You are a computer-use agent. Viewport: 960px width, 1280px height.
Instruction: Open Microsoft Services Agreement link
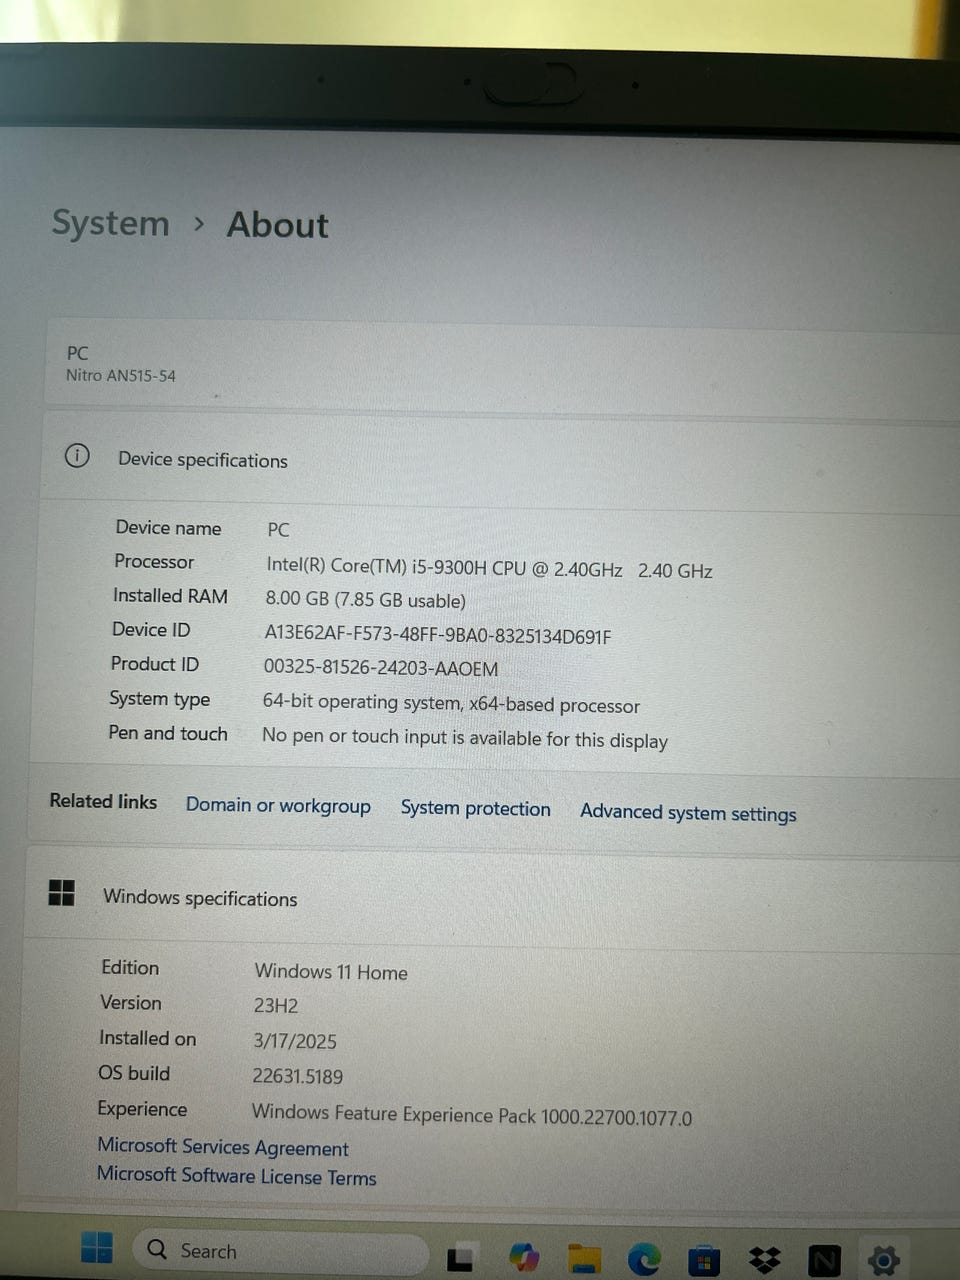tap(223, 1147)
